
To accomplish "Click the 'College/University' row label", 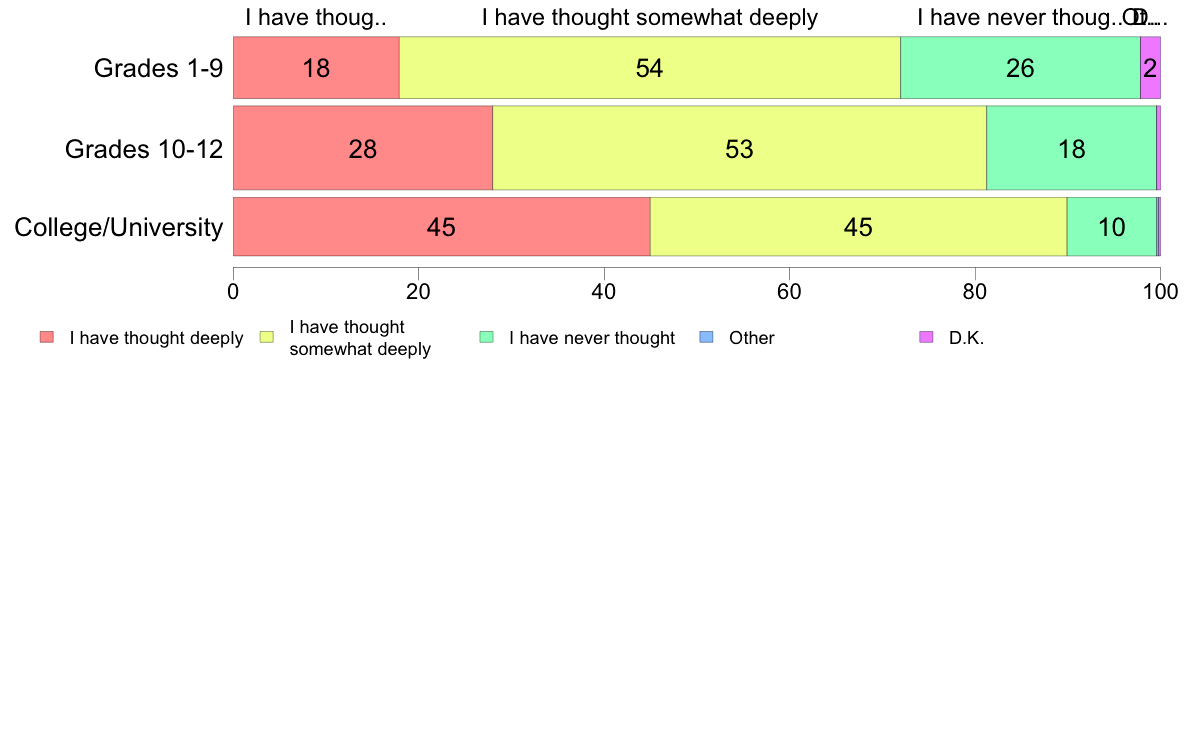I will [119, 227].
